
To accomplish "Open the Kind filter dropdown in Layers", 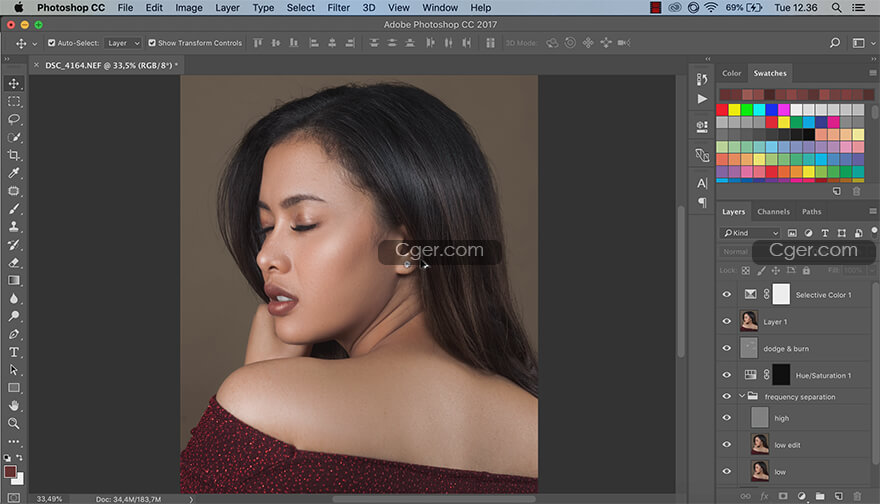I will pyautogui.click(x=751, y=233).
